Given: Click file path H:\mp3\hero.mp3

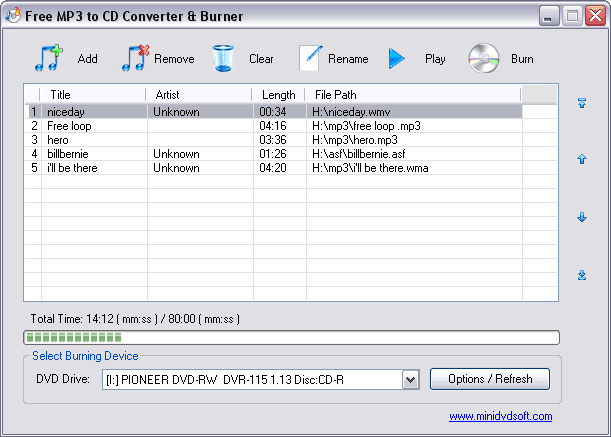Looking at the screenshot, I should (355, 140).
